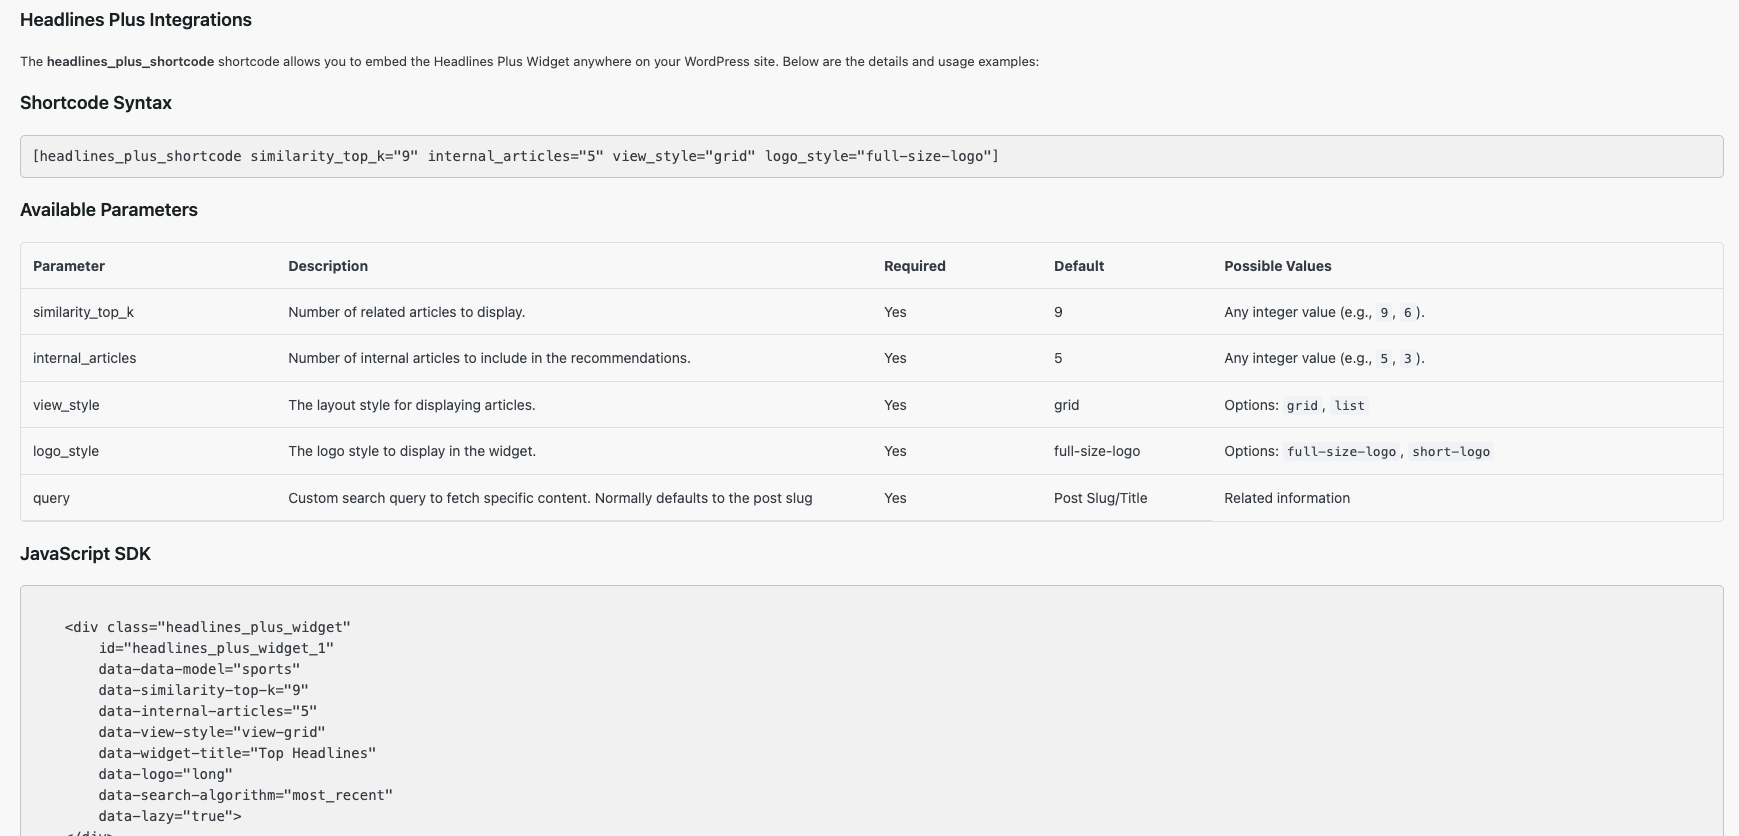Viewport: 1739px width, 836px height.
Task: Click the data-data-model="sports" code line
Action: tap(199, 669)
